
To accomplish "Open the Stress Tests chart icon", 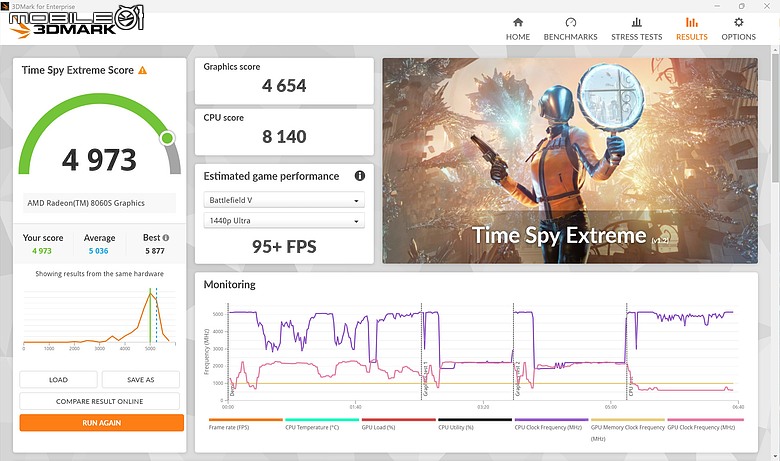I will [636, 22].
